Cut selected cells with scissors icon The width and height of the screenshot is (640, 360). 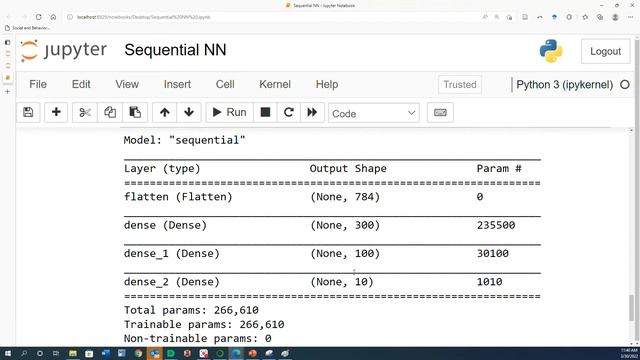click(x=85, y=112)
